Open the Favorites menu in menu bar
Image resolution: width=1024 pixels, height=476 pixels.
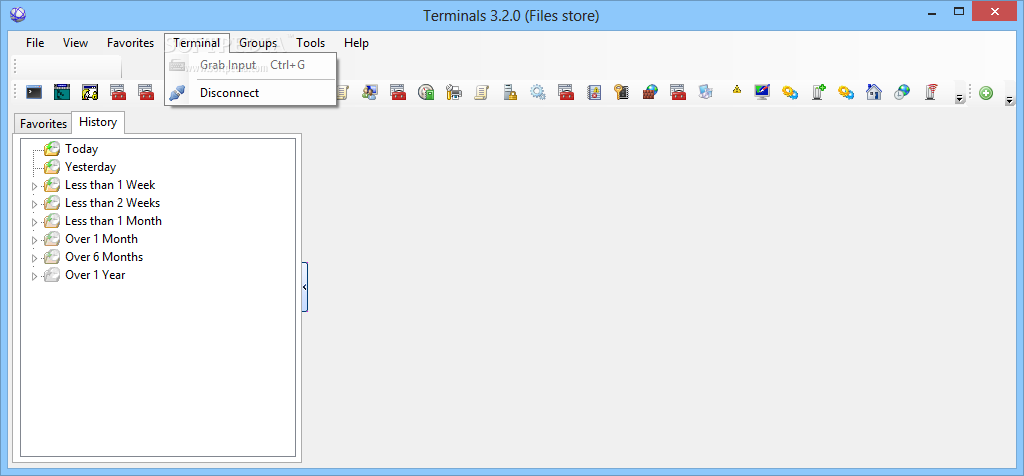(x=131, y=43)
